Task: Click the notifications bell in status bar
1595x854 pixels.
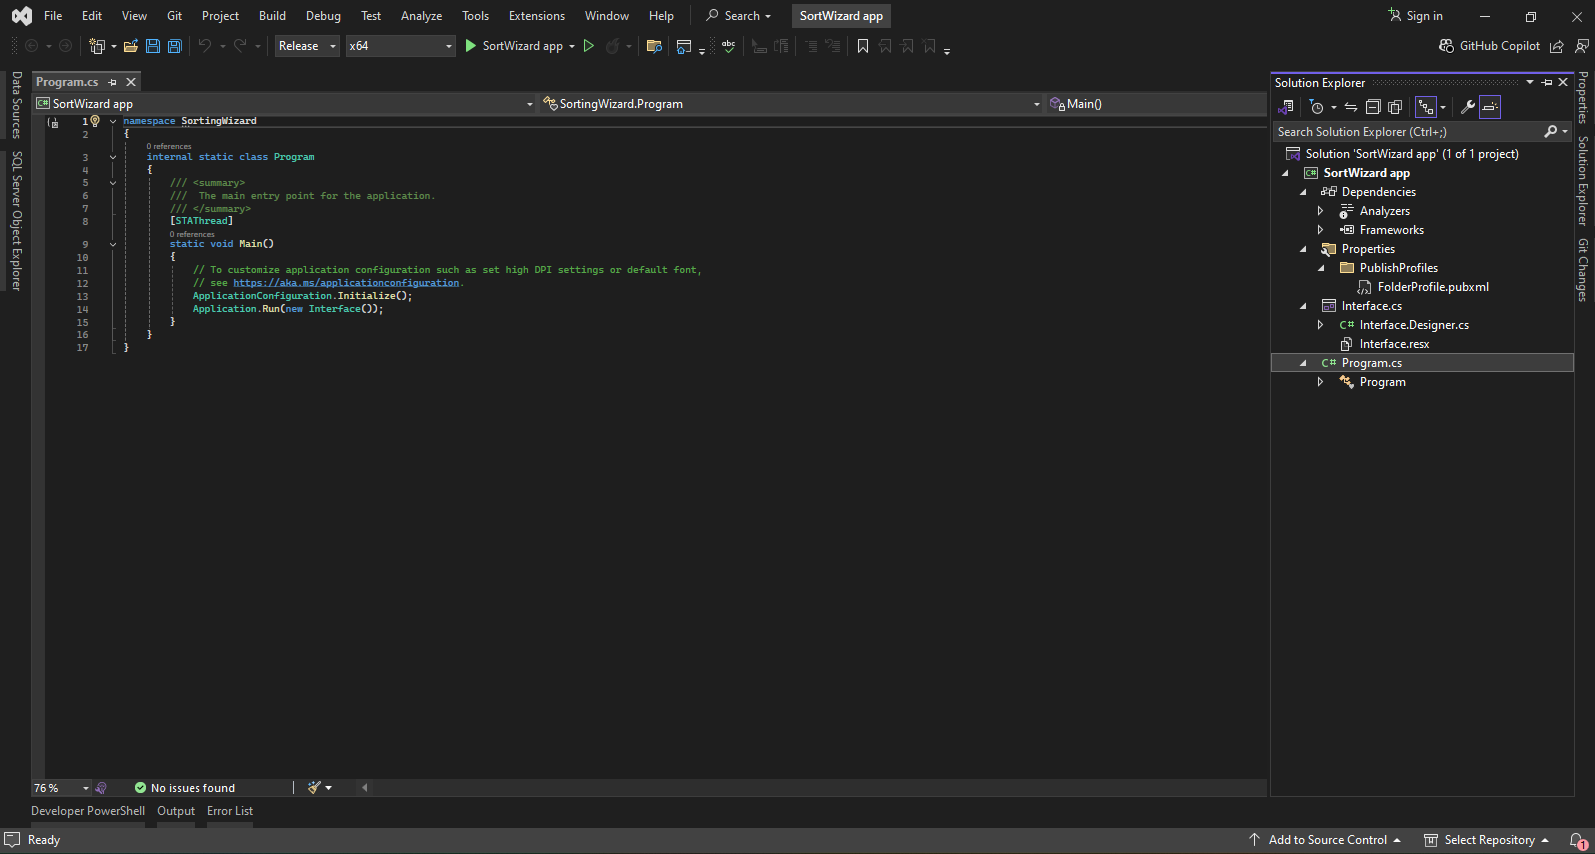Action: 1578,841
